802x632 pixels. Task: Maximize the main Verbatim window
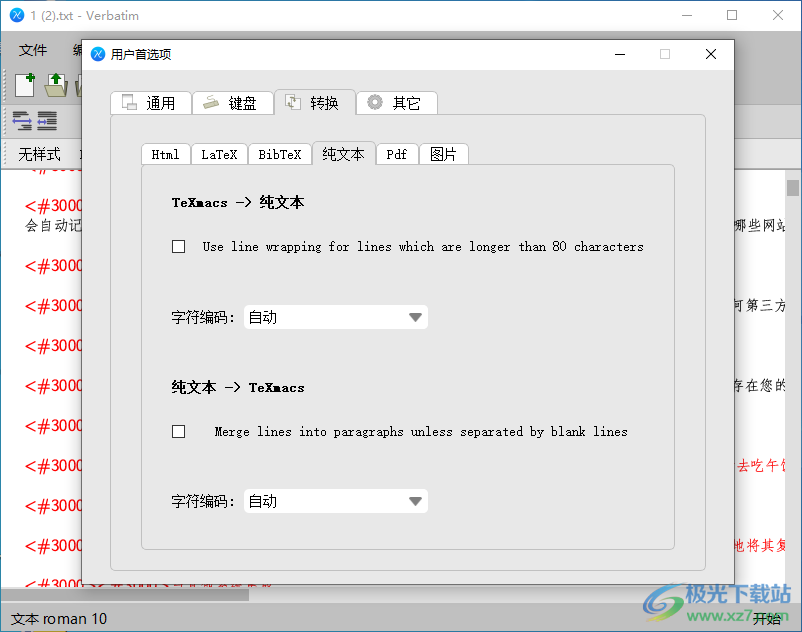point(732,15)
